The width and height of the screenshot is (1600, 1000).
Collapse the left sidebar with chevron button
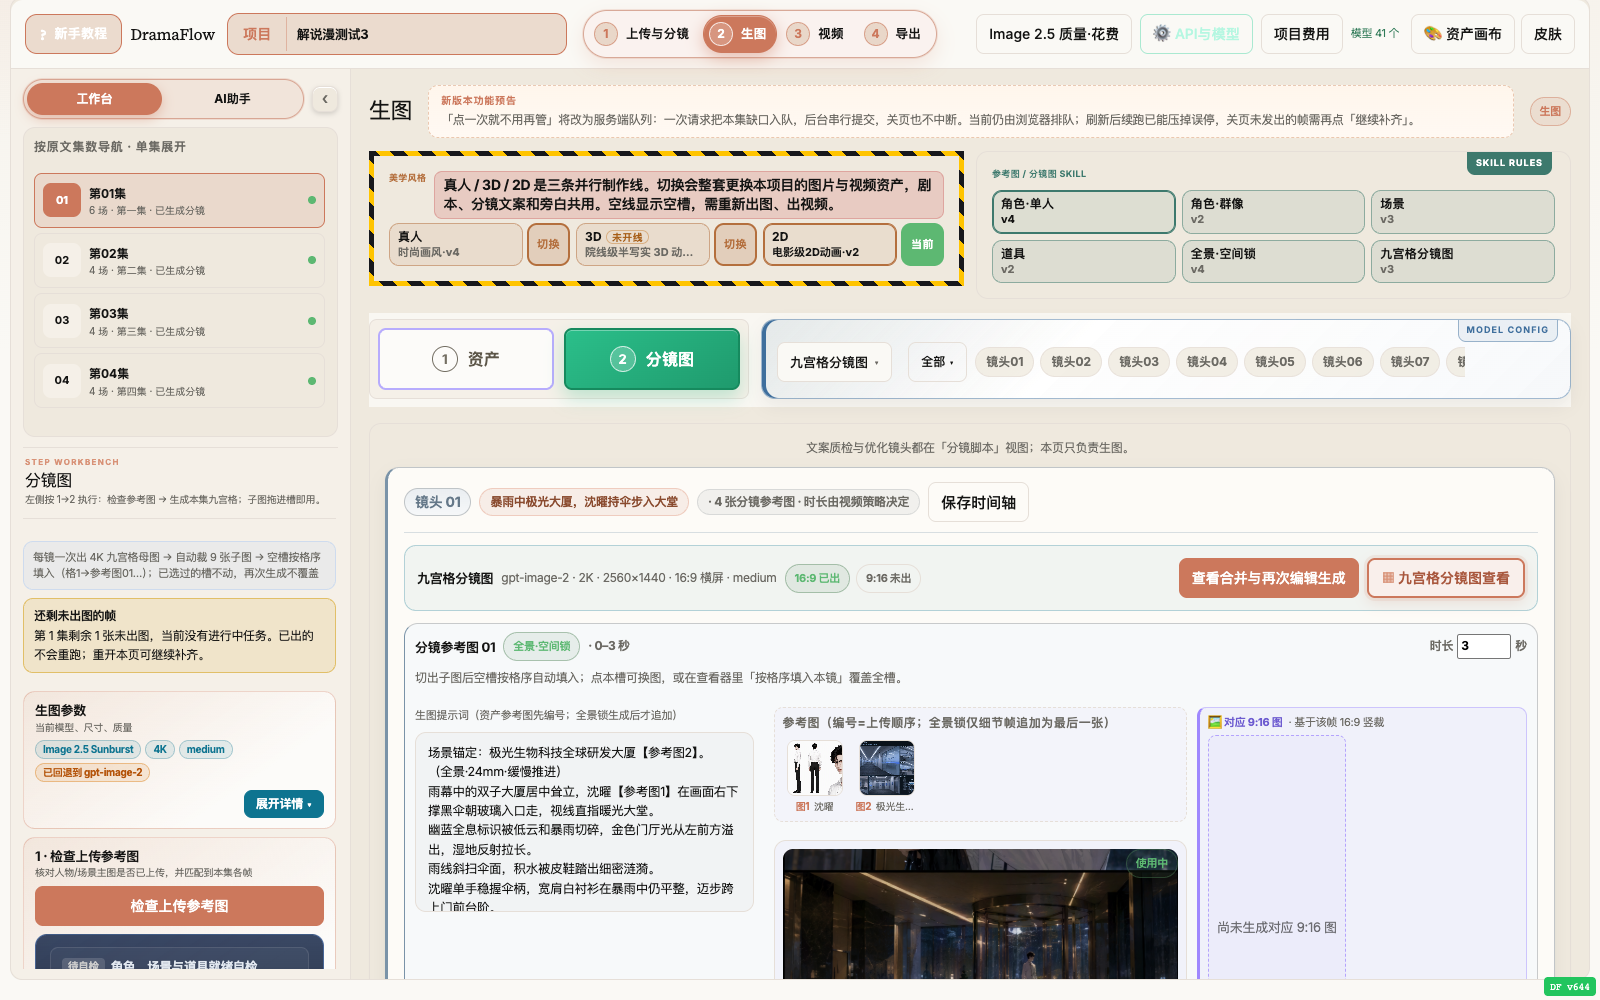[324, 99]
